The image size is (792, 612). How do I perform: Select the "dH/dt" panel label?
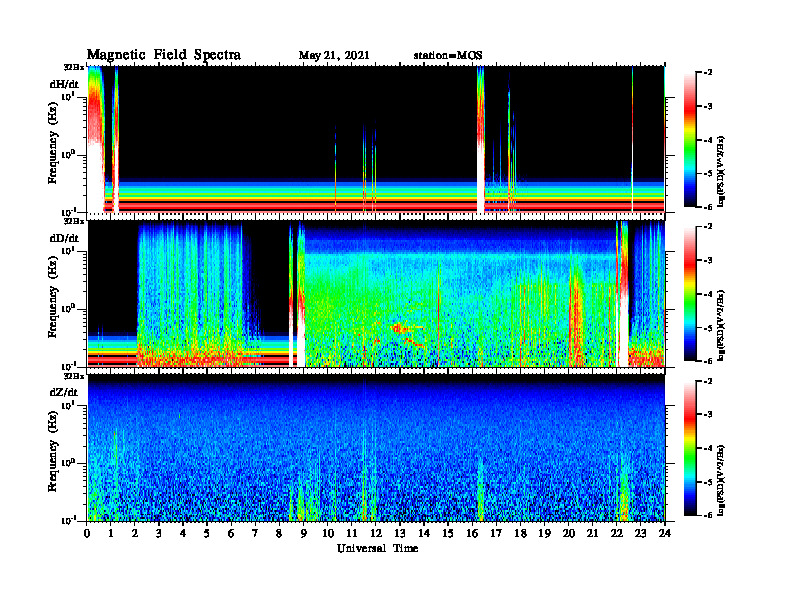[x=64, y=84]
